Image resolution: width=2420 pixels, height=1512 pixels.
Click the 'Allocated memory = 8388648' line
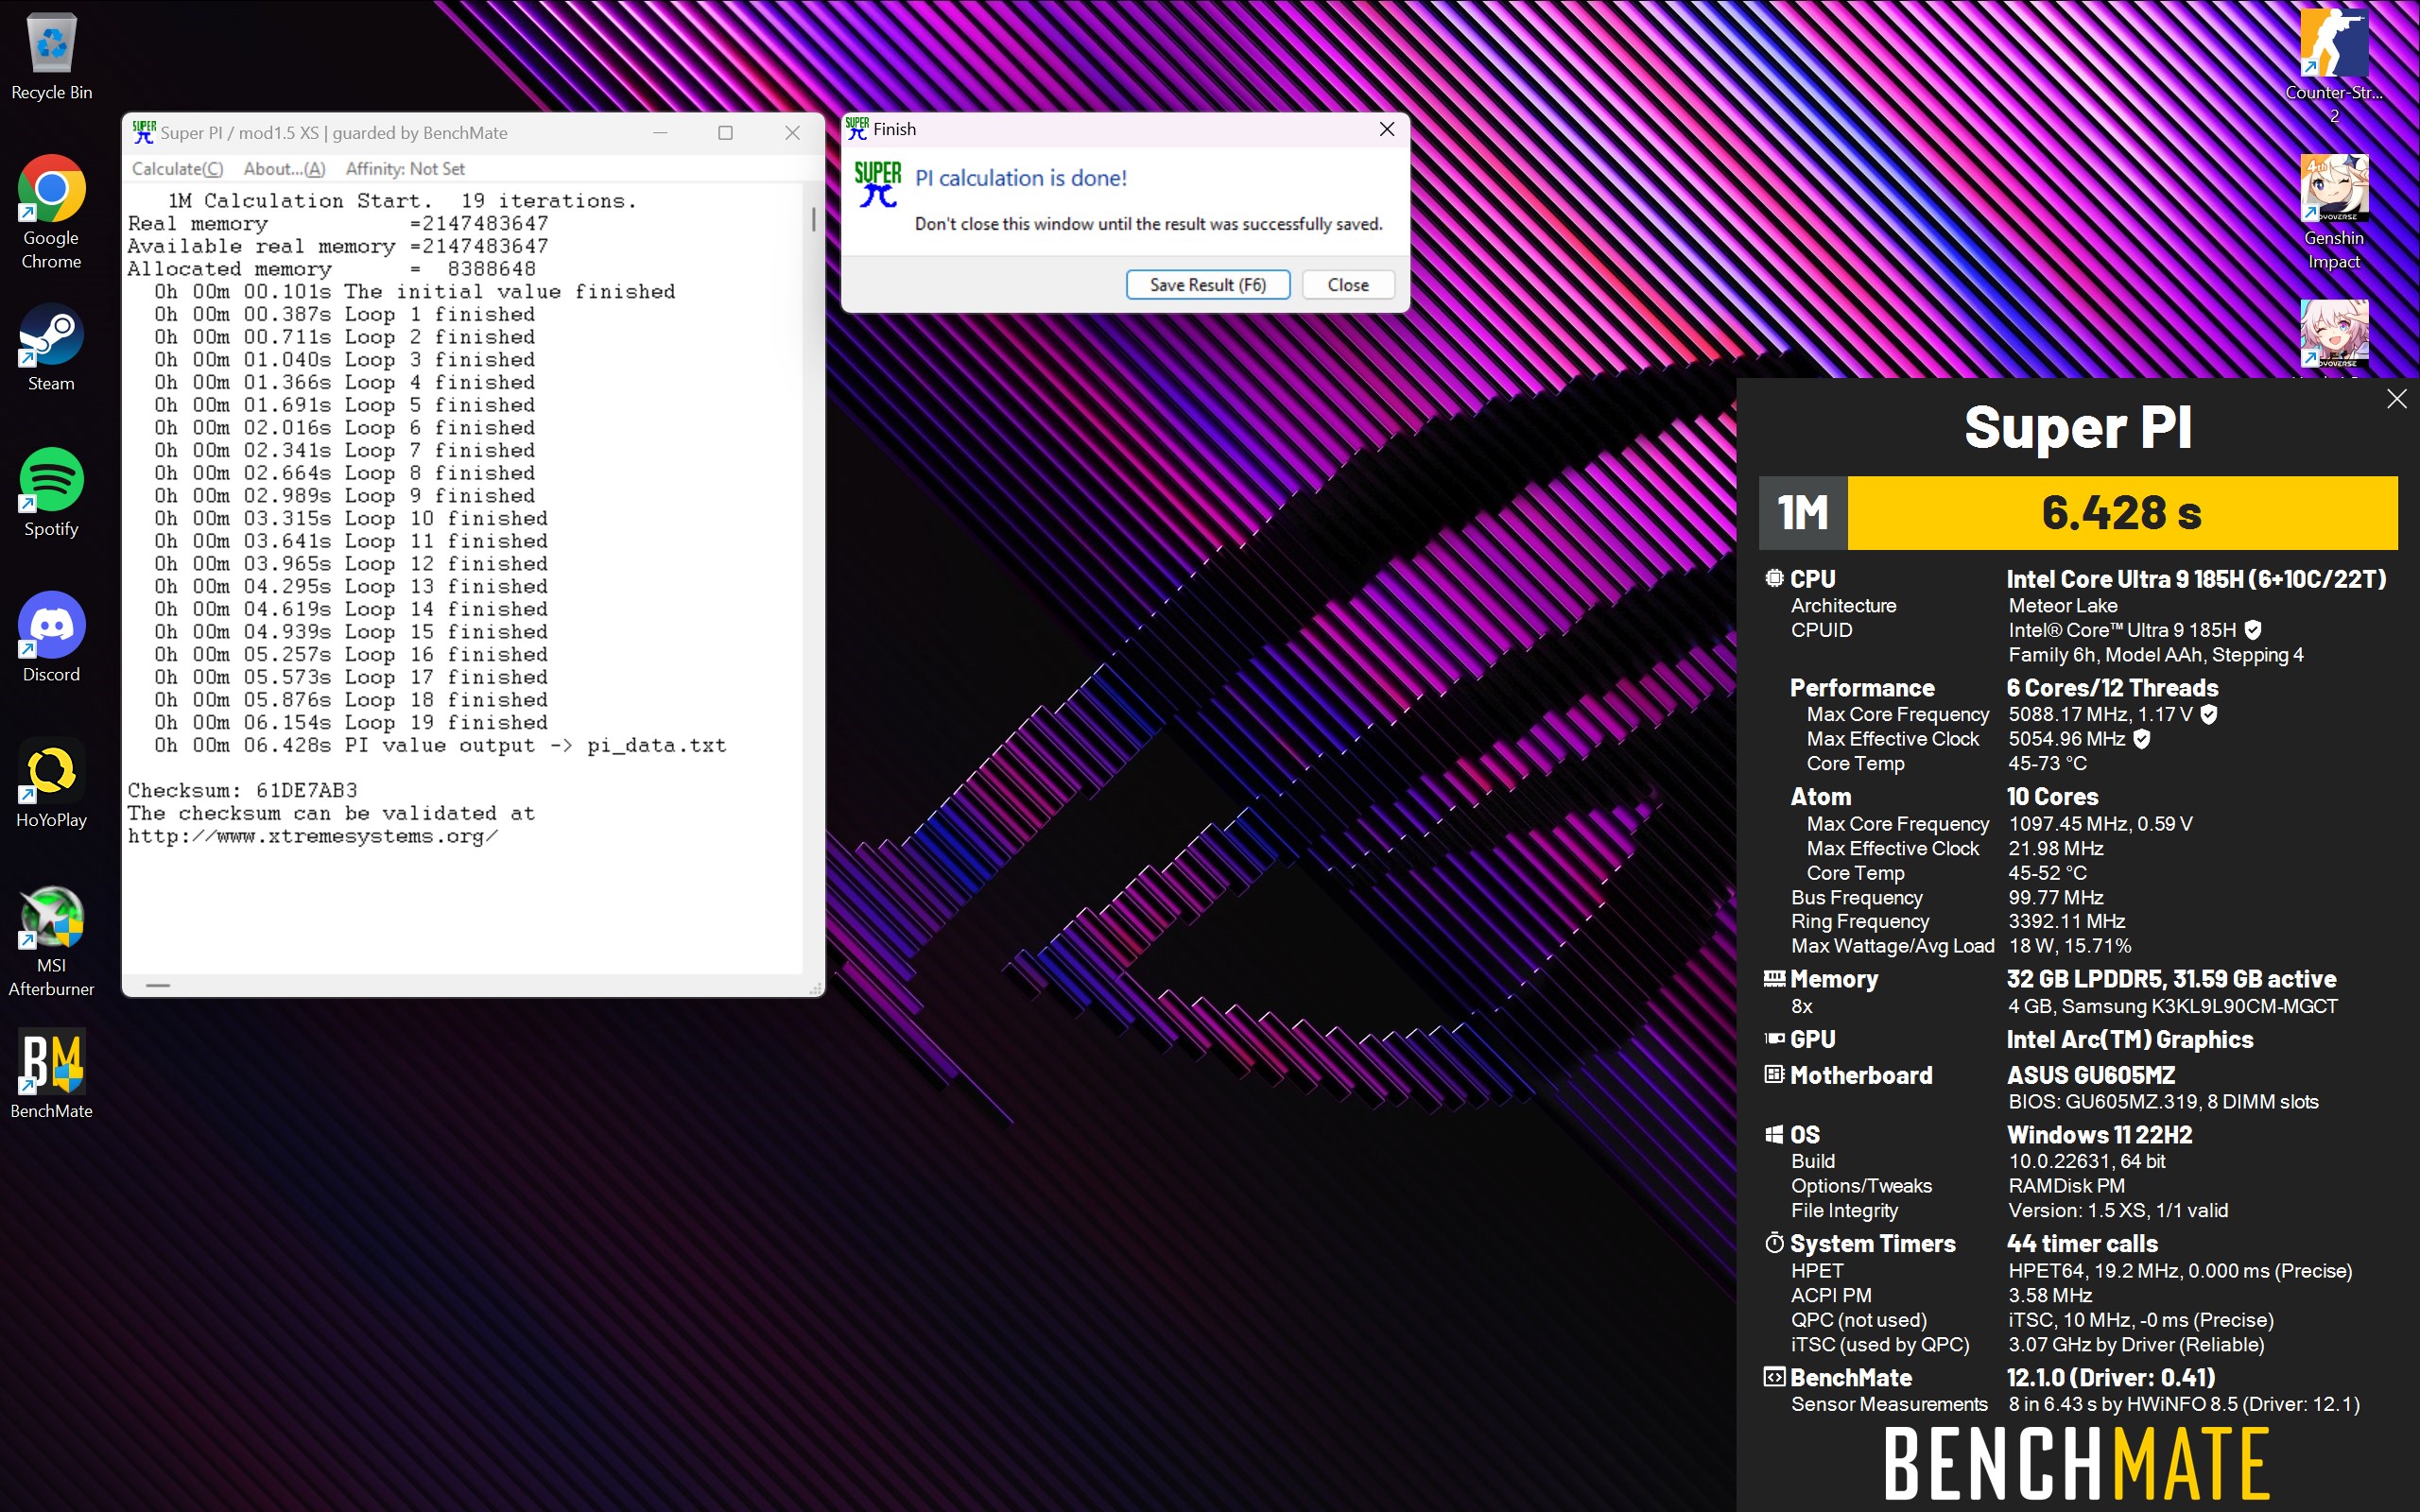332,268
